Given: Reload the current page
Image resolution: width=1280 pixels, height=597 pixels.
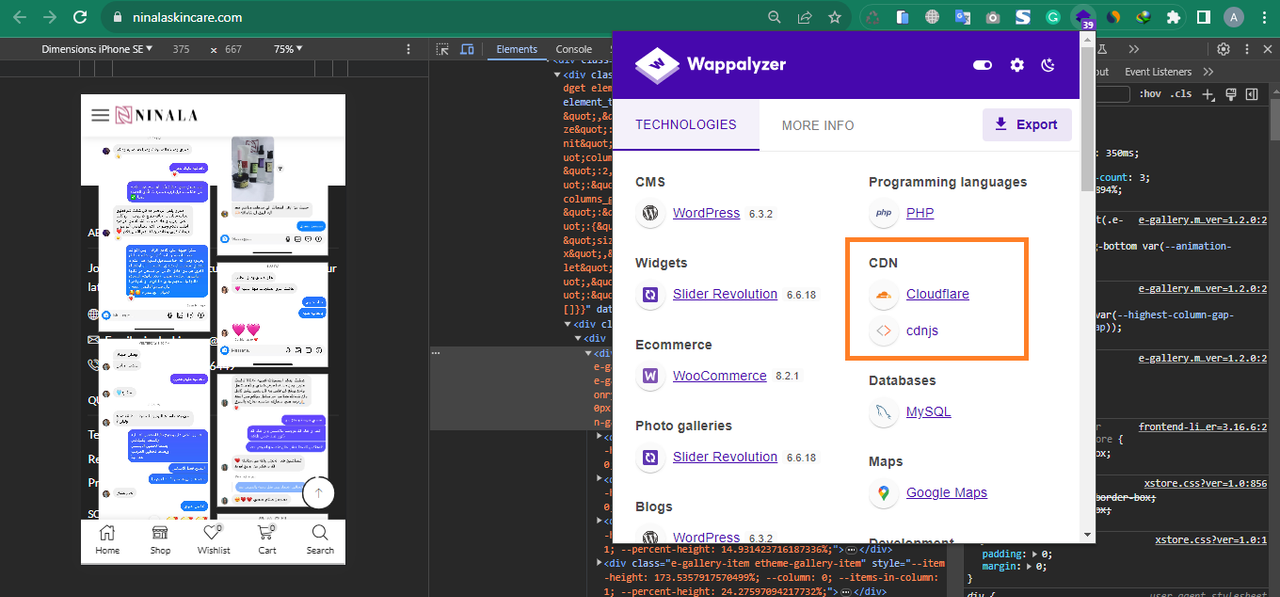Looking at the screenshot, I should [x=81, y=17].
